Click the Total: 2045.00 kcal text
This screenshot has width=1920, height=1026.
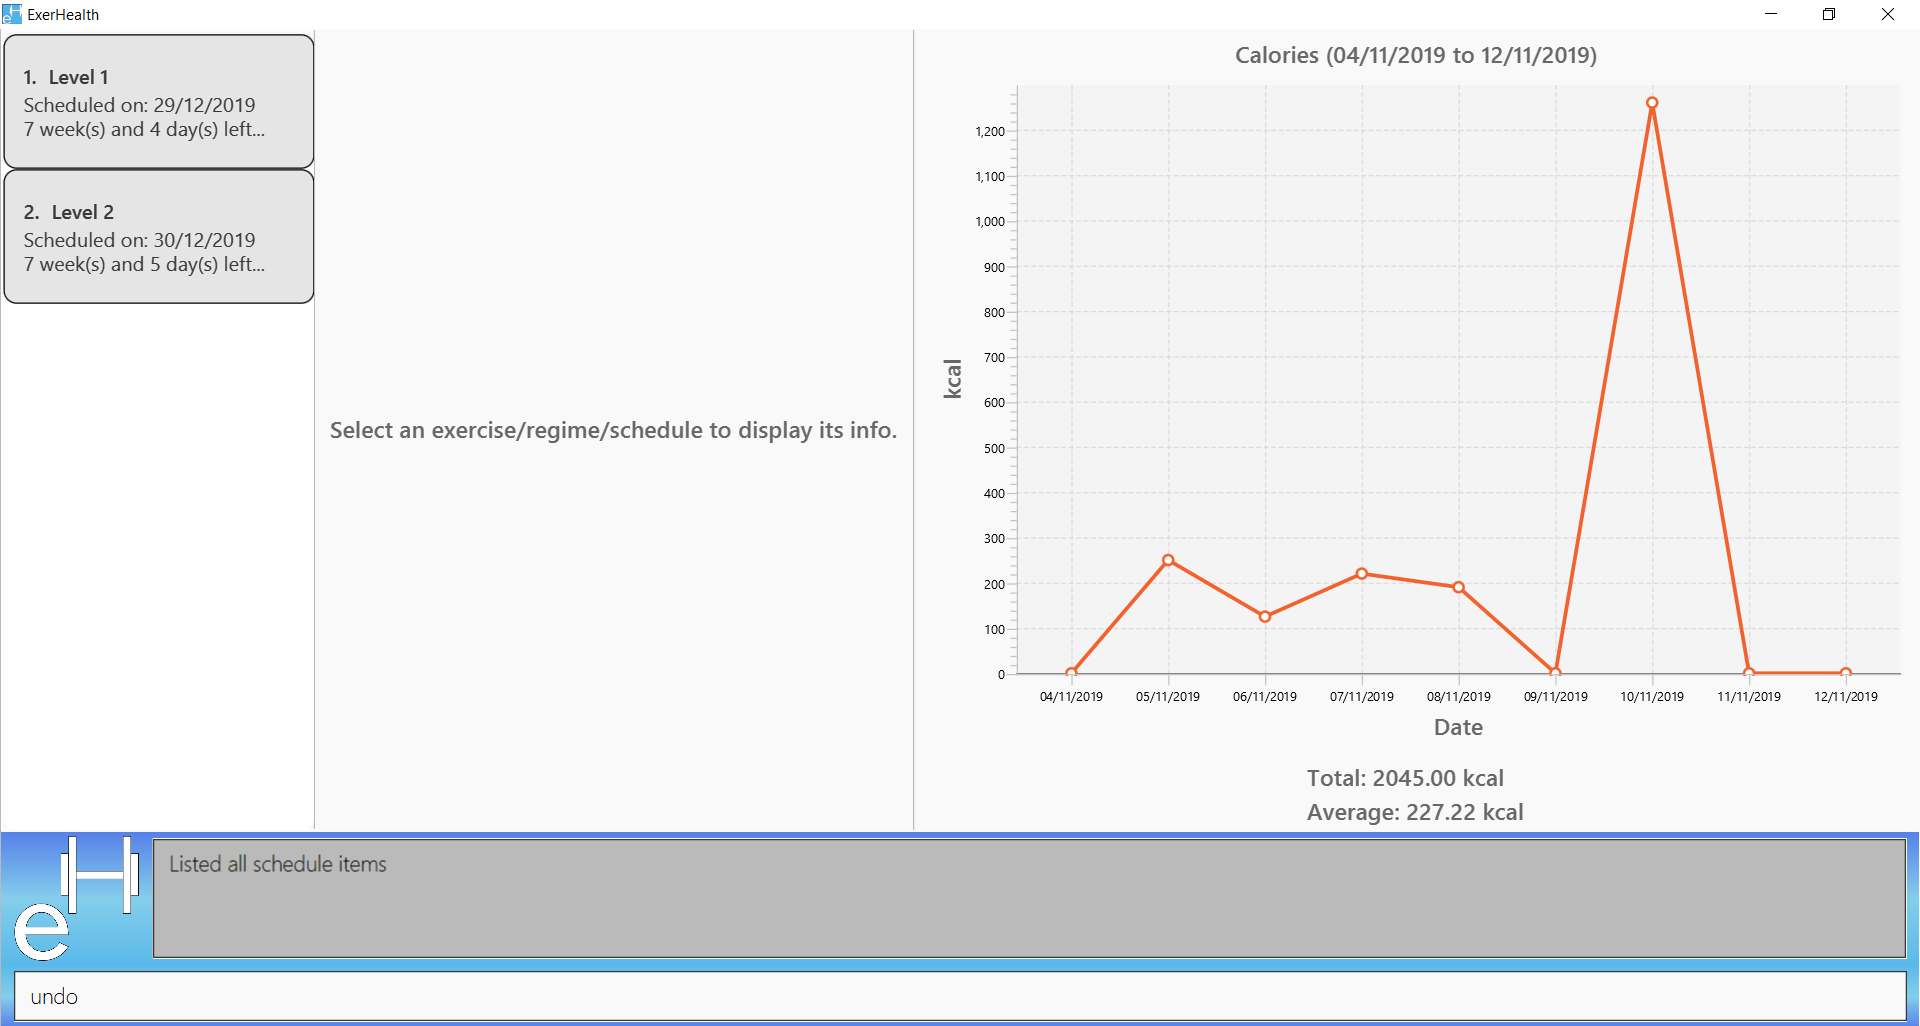[x=1405, y=778]
